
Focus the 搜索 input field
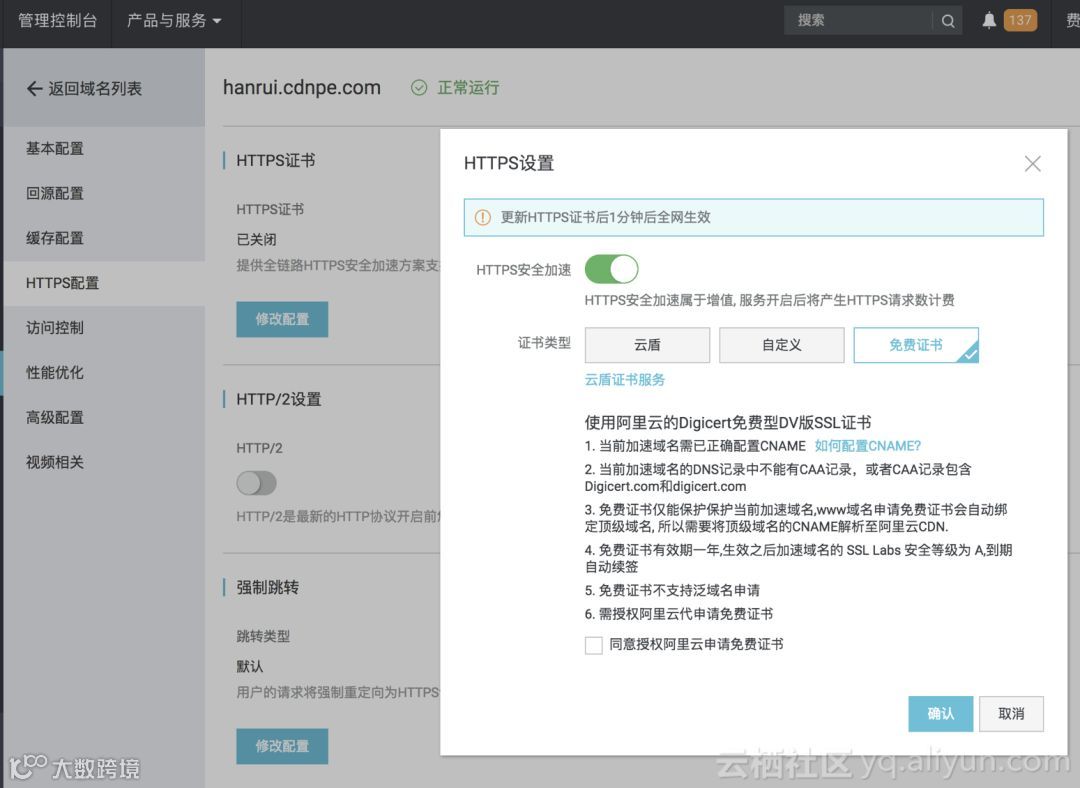858,21
